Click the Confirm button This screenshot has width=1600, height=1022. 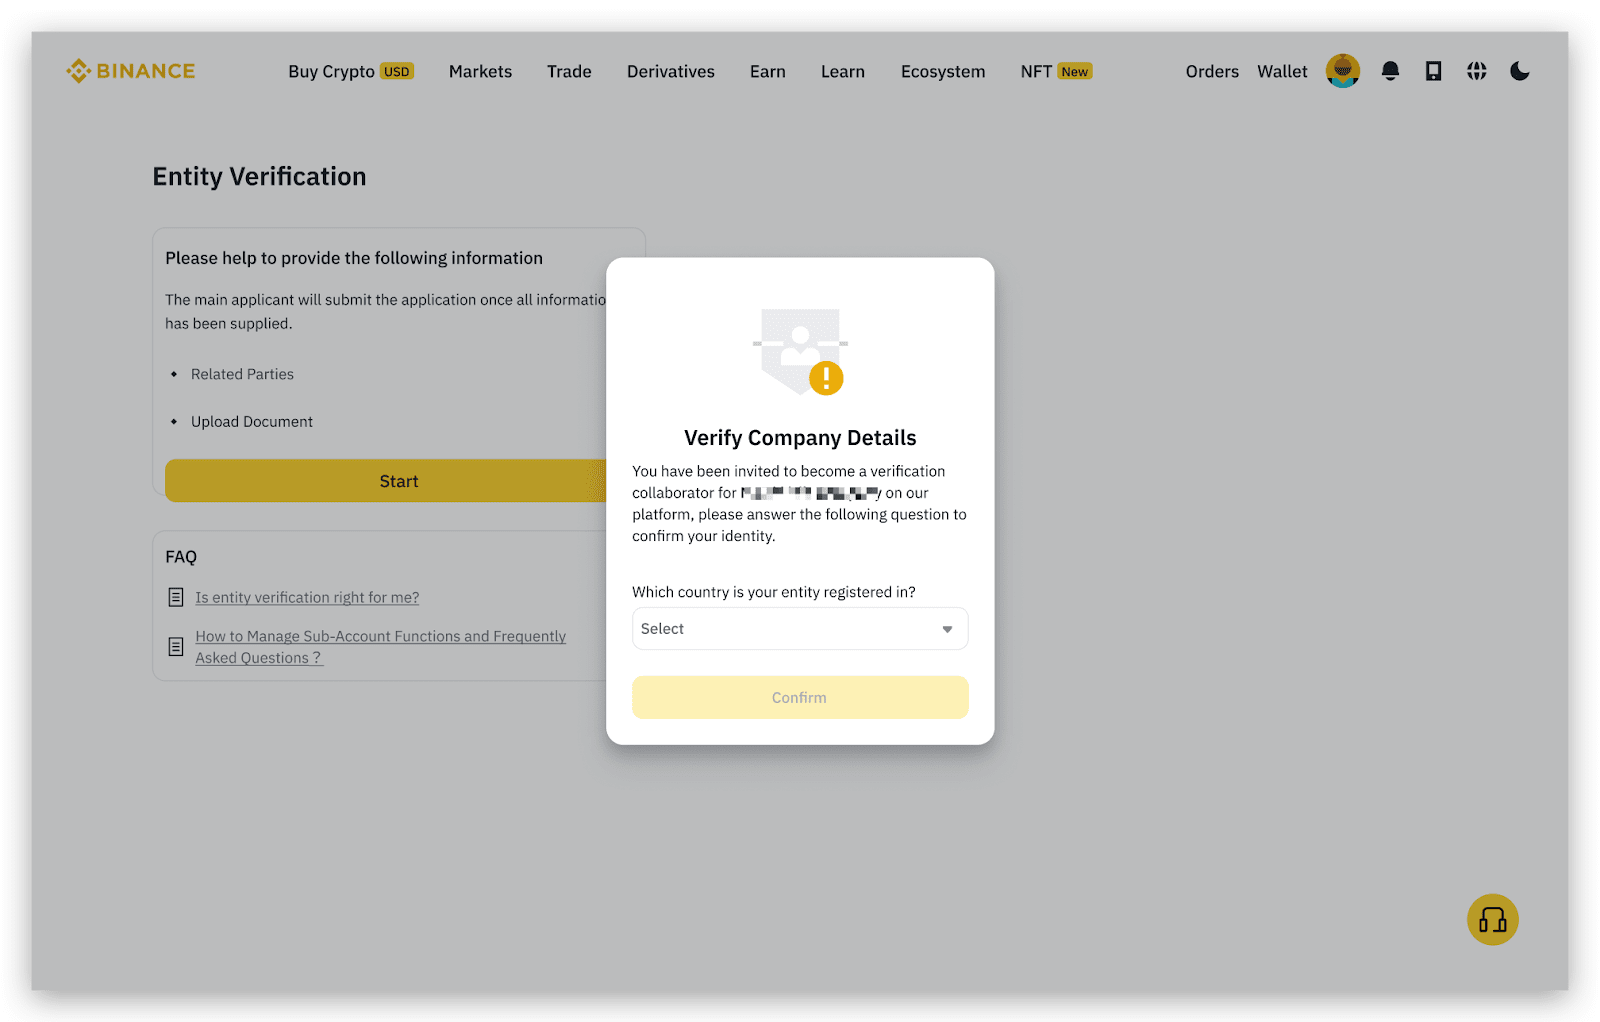click(x=799, y=698)
